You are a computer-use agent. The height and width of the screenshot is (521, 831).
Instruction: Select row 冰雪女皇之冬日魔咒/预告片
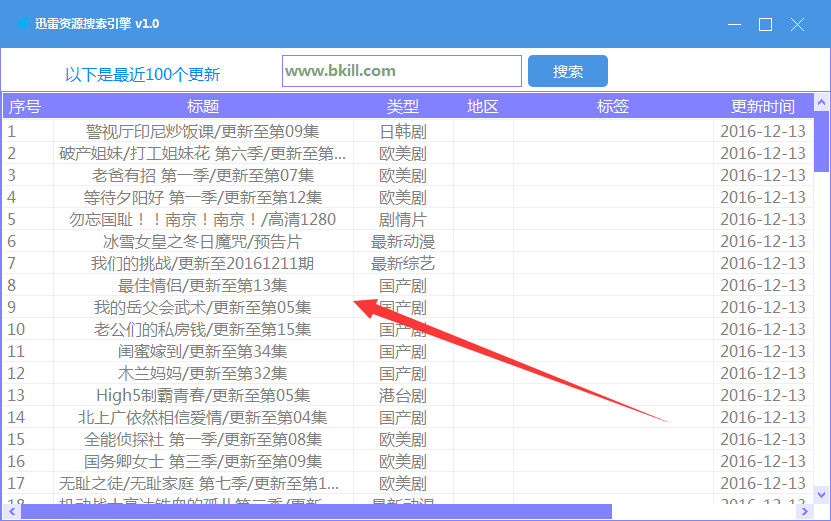(408, 242)
